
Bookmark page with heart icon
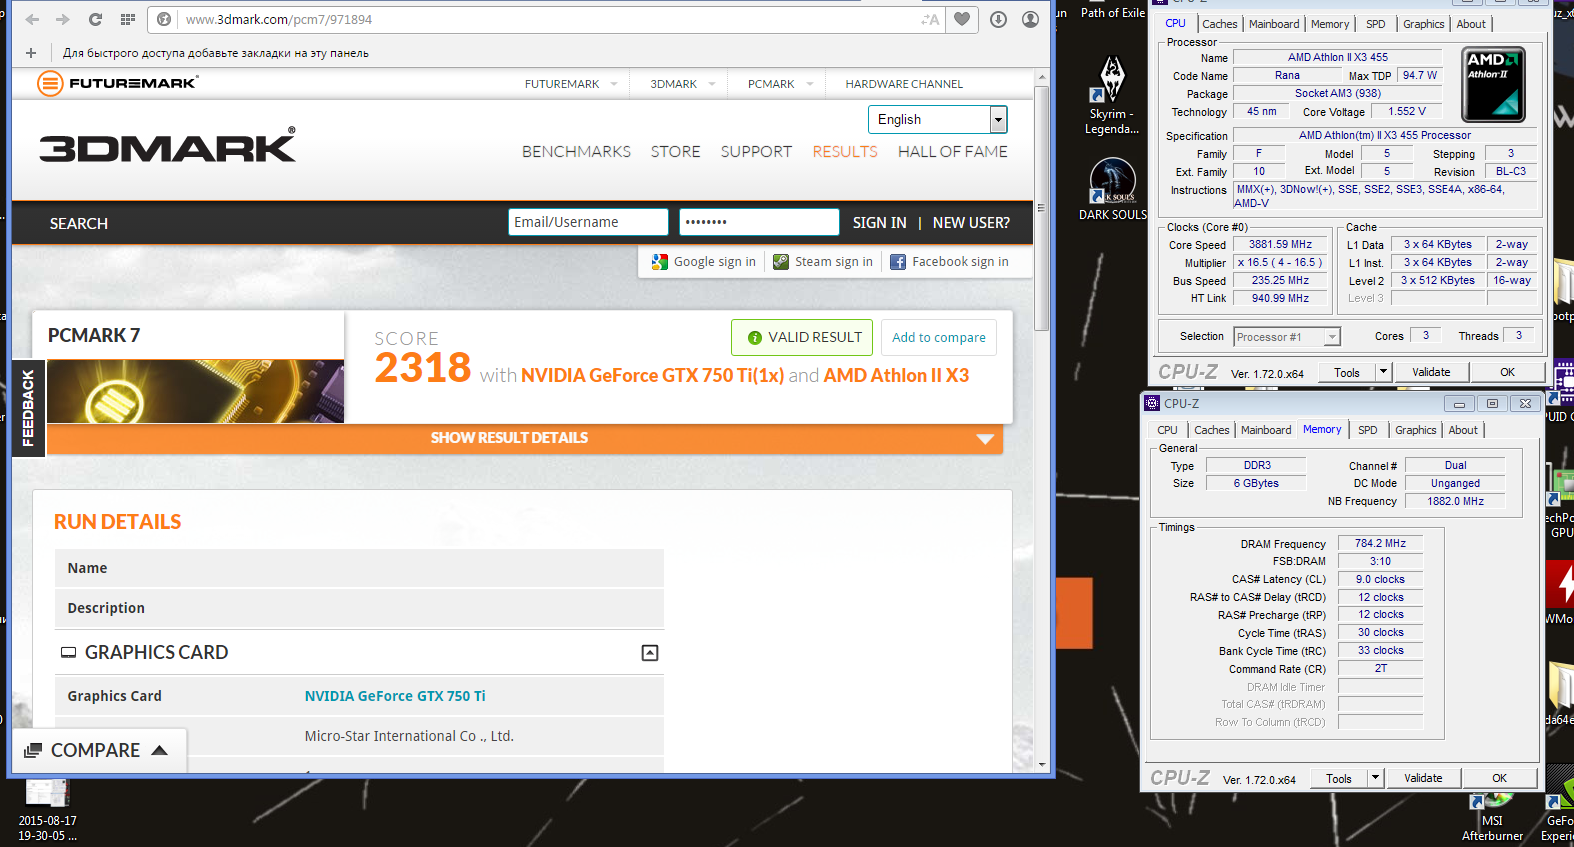(962, 19)
